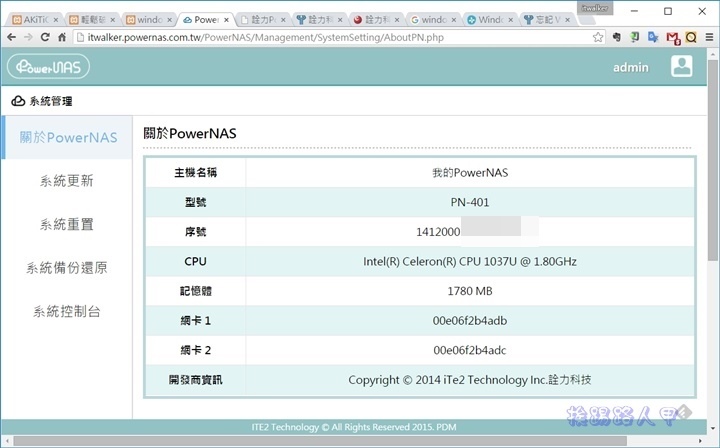The height and width of the screenshot is (448, 720).
Task: Click the vertical page scrollbar
Action: 713,161
